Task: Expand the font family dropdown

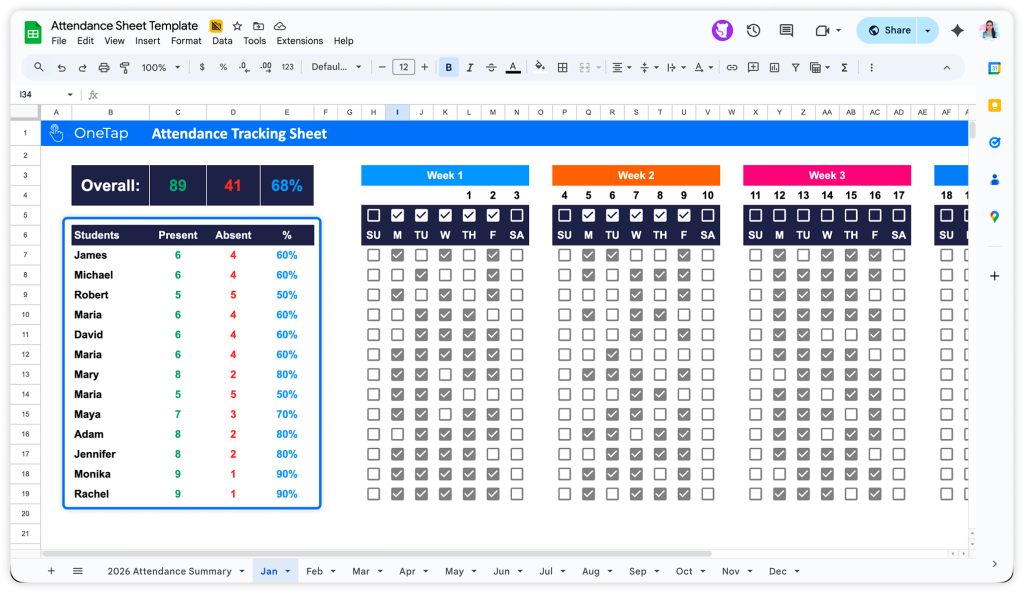Action: [x=337, y=67]
